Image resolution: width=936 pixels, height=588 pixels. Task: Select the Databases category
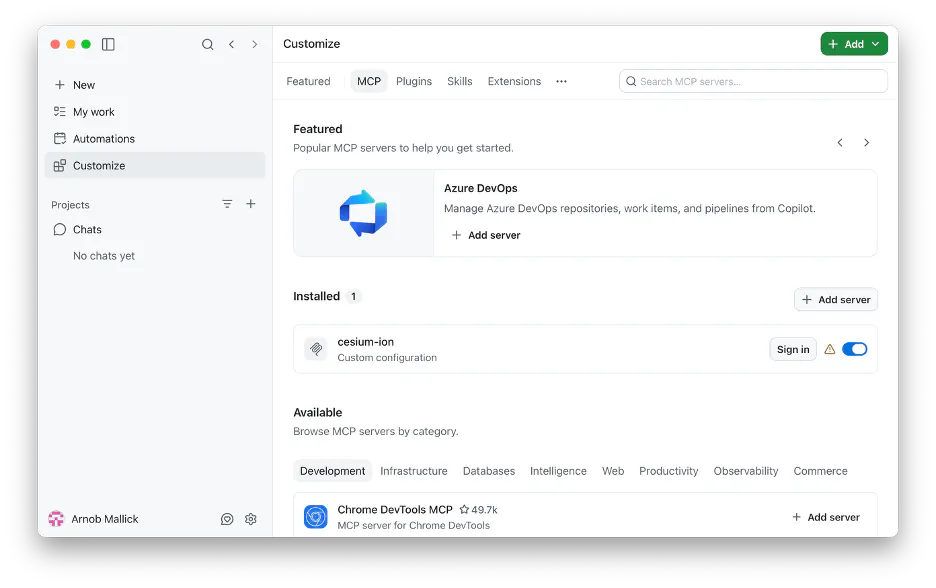click(489, 471)
